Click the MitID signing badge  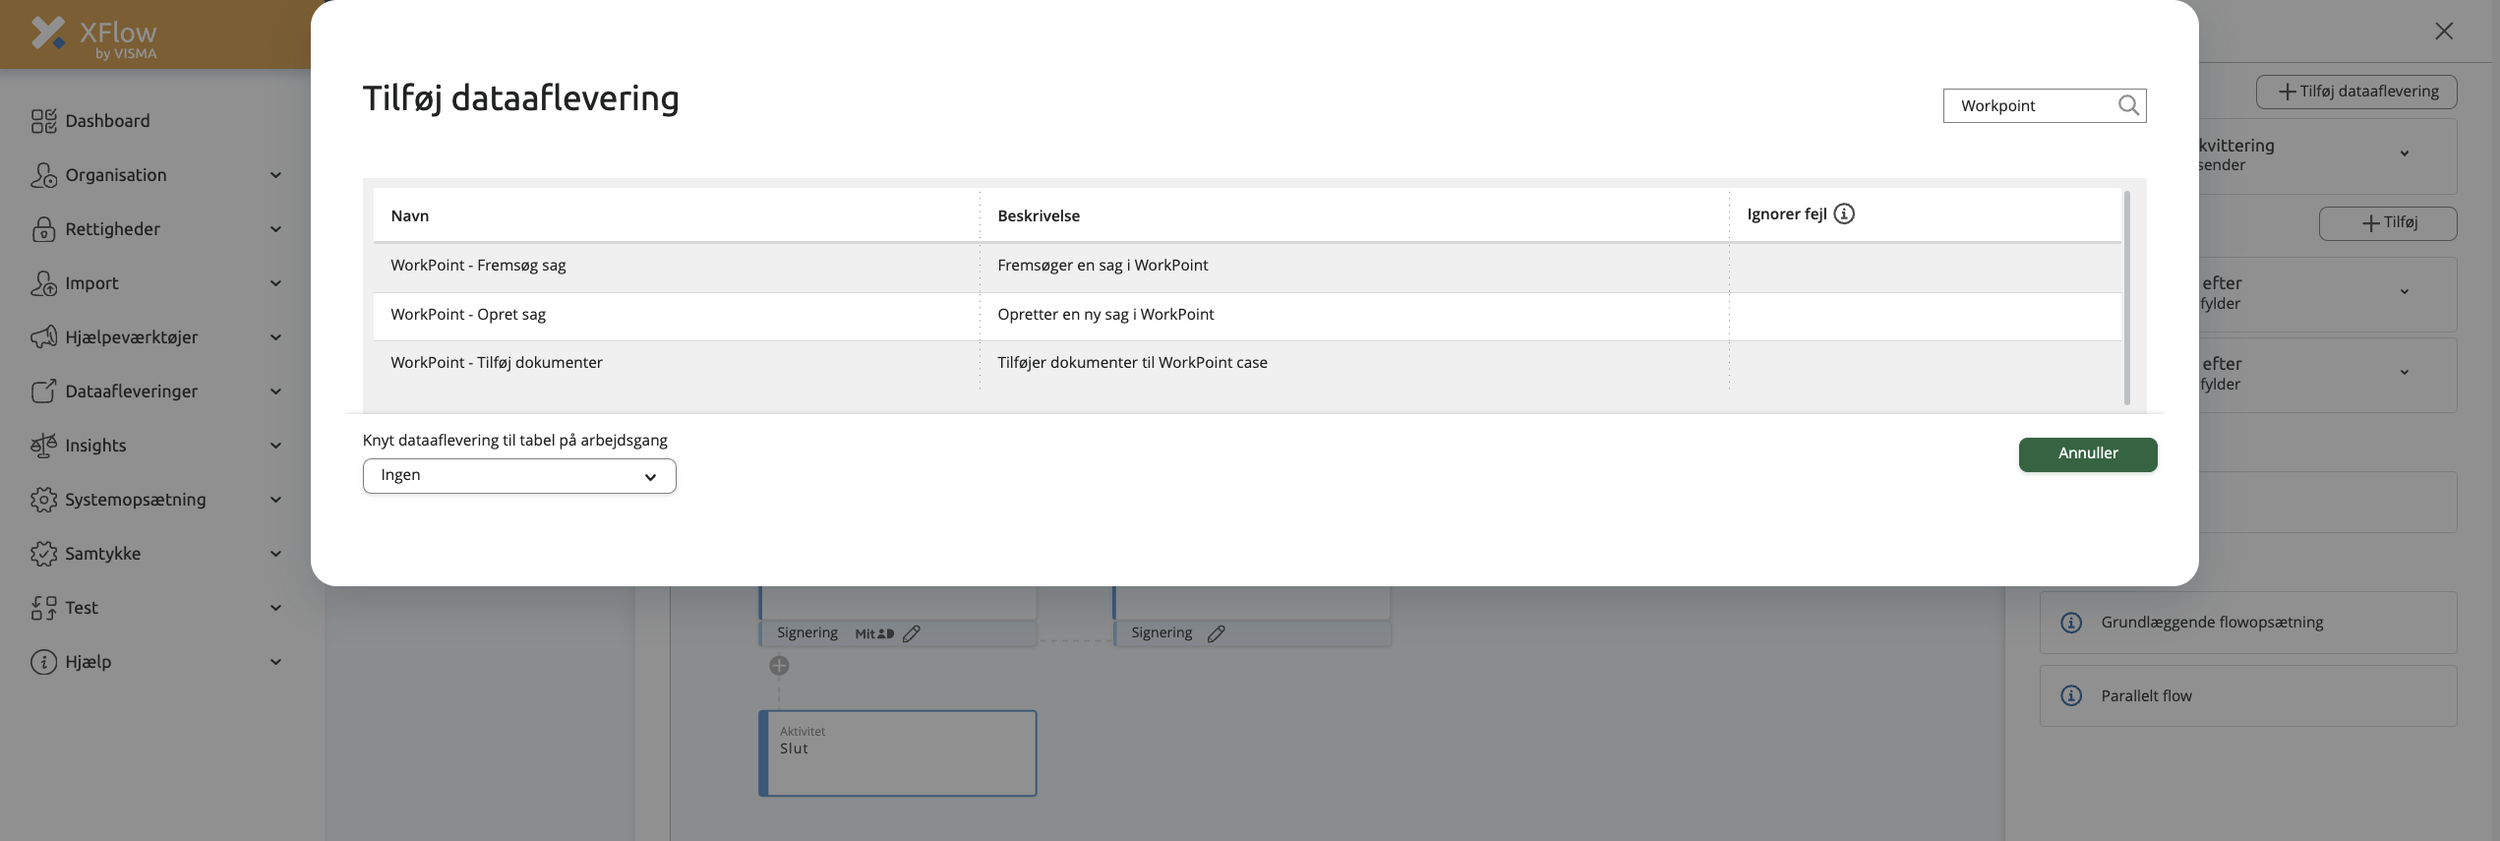click(x=874, y=634)
